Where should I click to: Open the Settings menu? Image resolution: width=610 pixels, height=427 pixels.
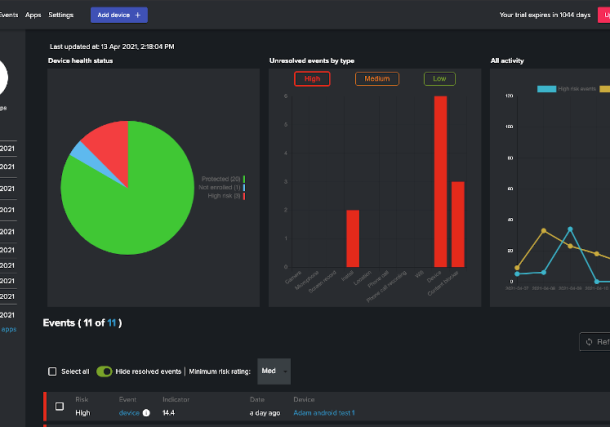(x=61, y=15)
